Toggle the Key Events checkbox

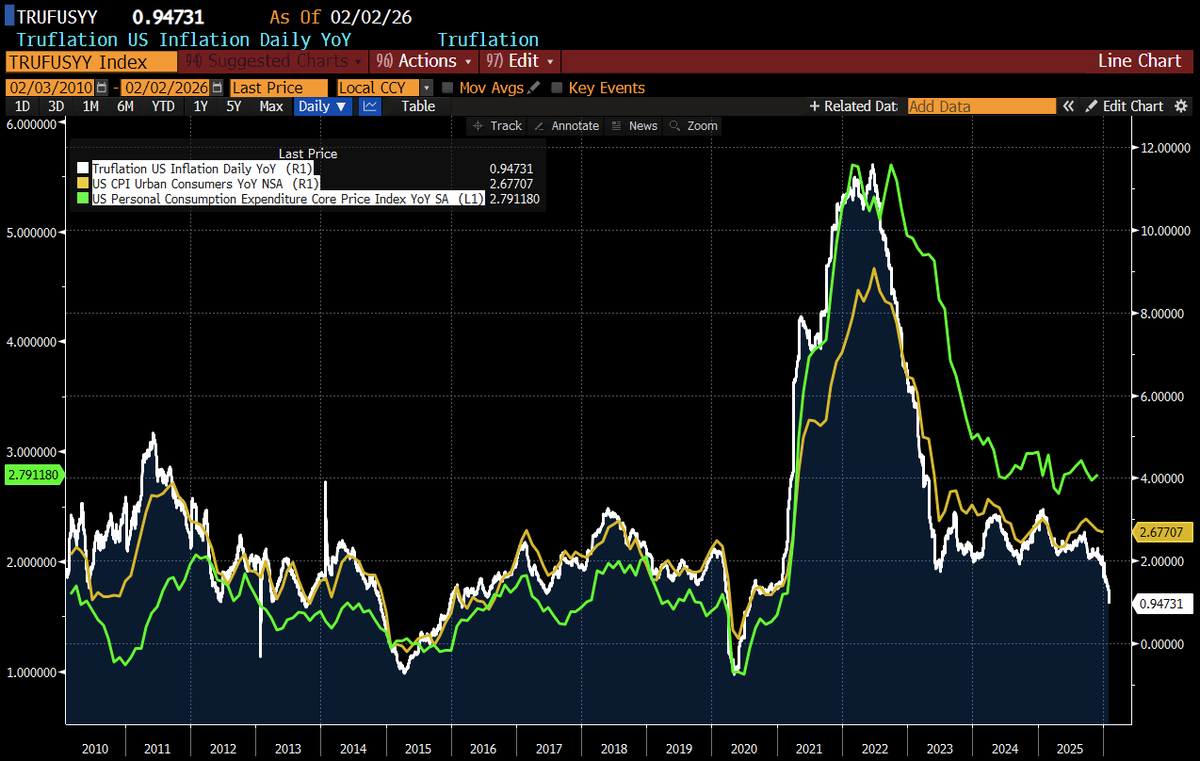click(x=557, y=88)
